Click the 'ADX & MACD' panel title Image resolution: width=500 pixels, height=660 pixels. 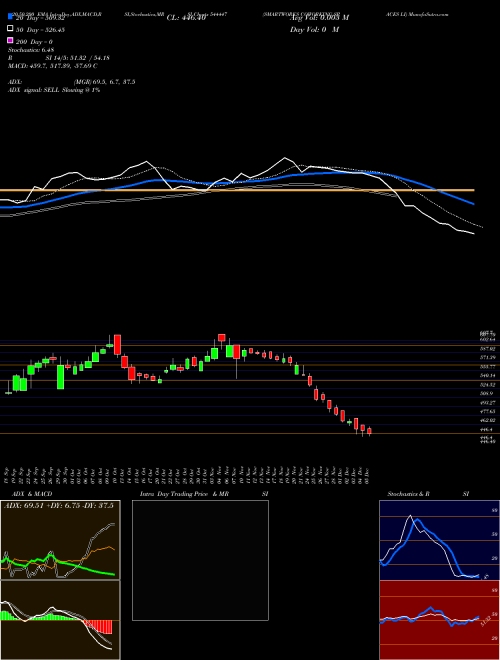click(32, 494)
